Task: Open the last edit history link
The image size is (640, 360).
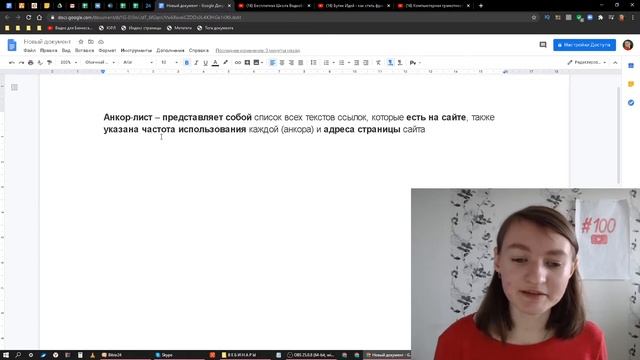Action: [258, 50]
